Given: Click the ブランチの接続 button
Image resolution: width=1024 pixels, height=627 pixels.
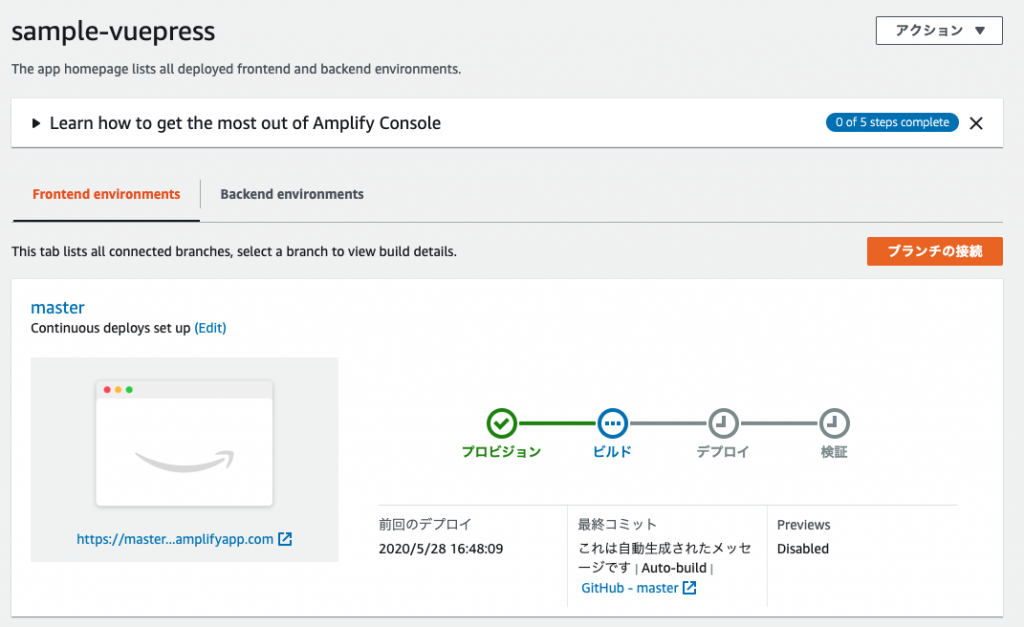Looking at the screenshot, I should tap(935, 251).
